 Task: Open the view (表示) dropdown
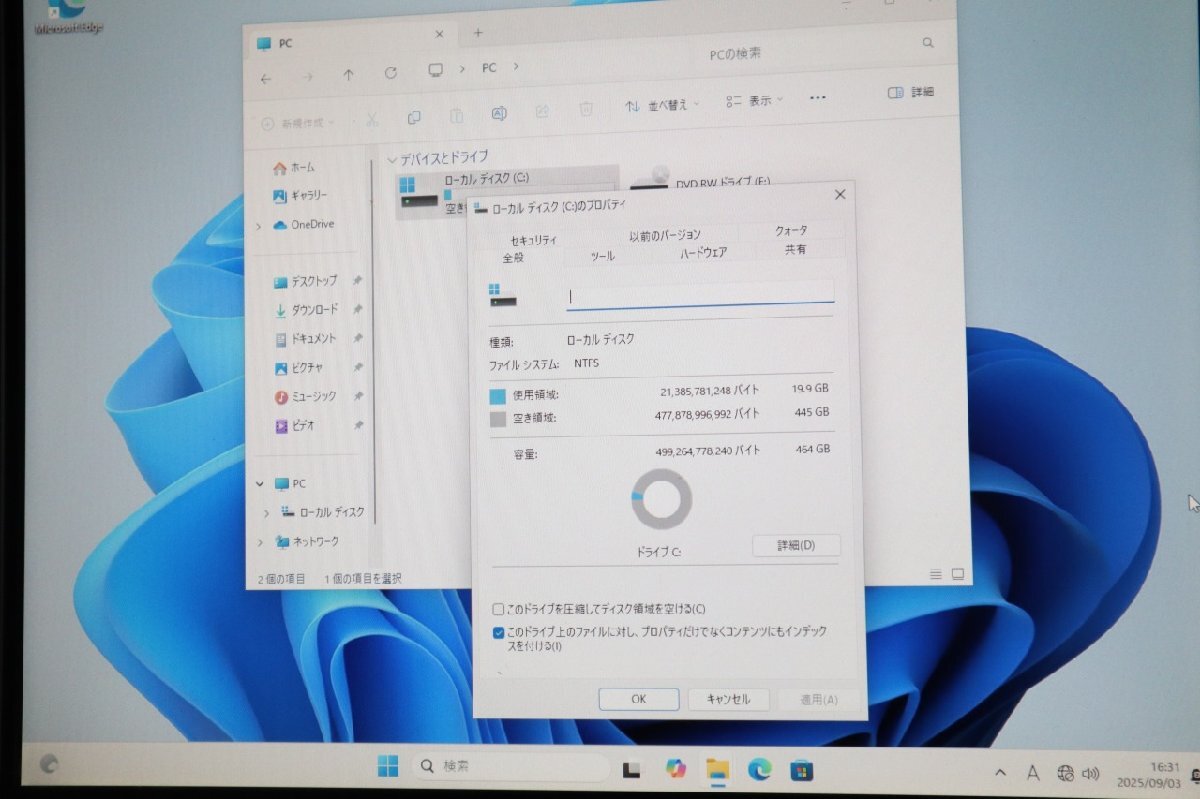(755, 101)
